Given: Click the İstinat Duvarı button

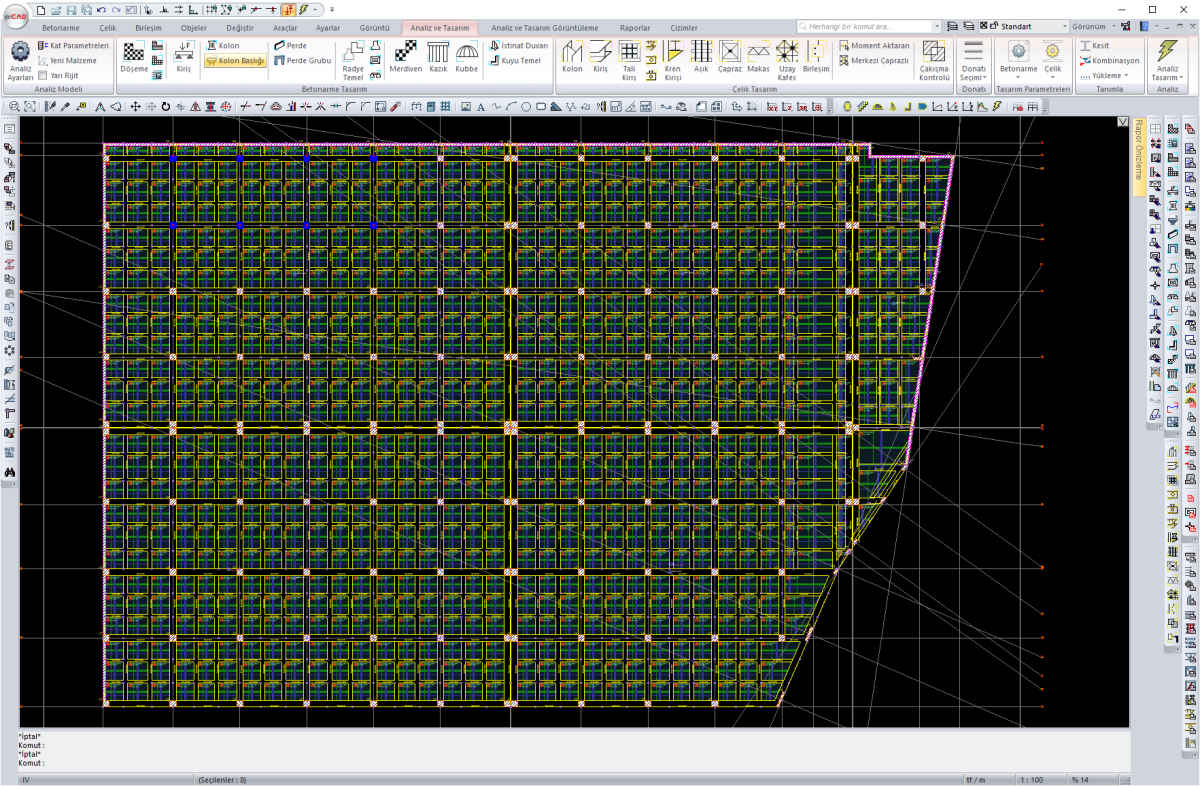Looking at the screenshot, I should click(518, 45).
